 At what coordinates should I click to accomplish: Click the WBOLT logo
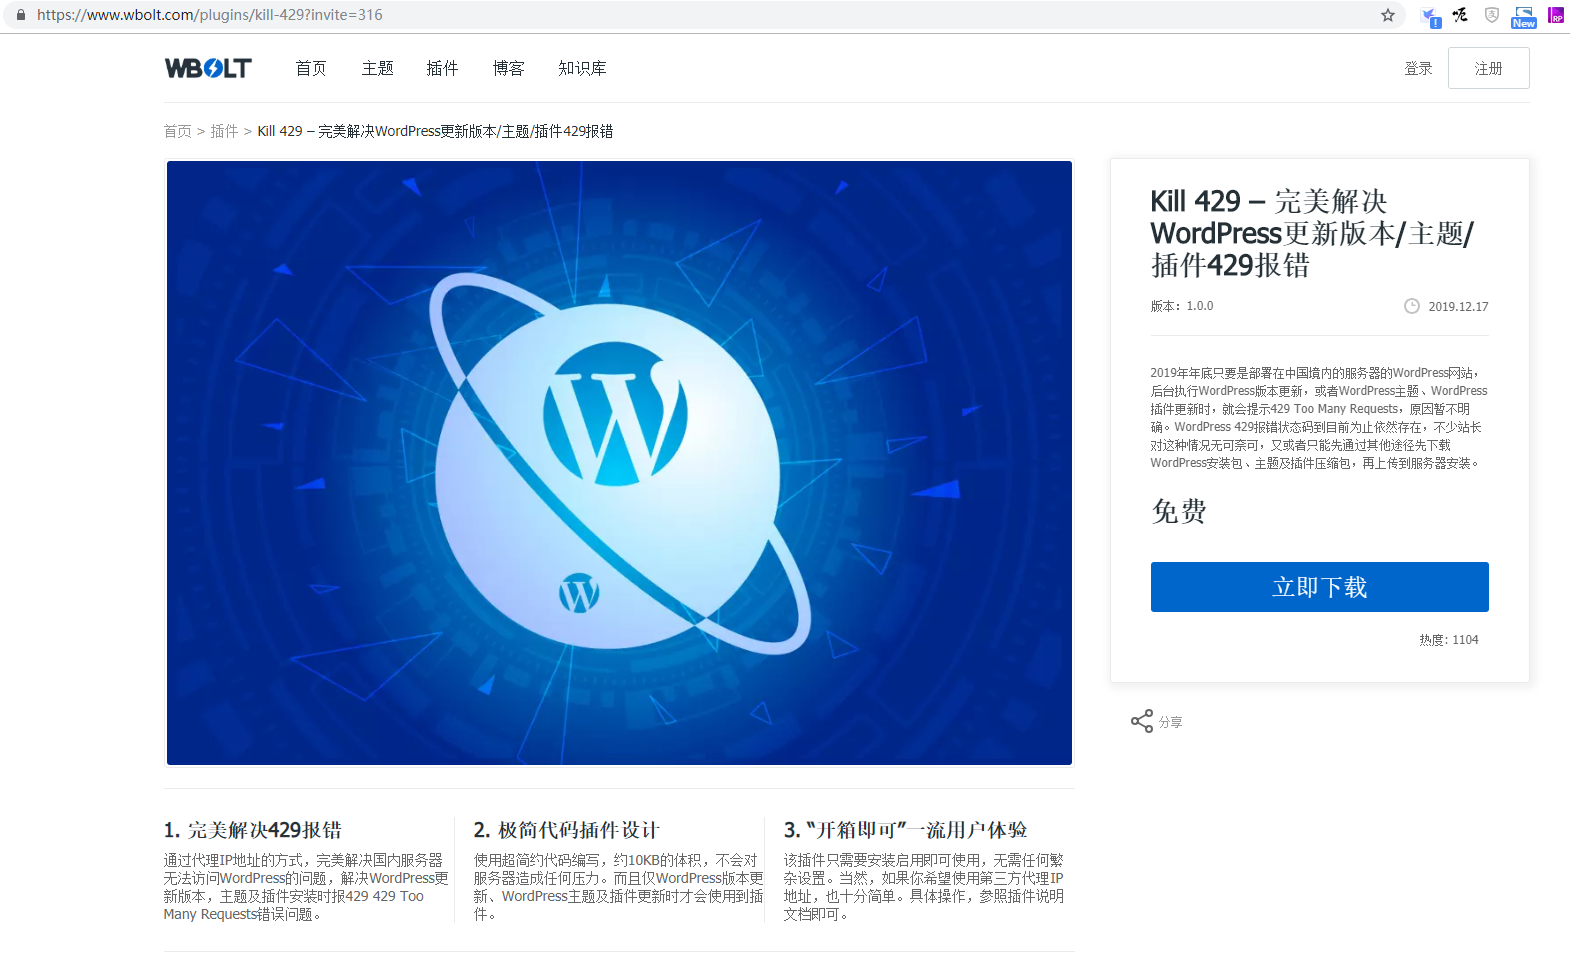(x=208, y=68)
